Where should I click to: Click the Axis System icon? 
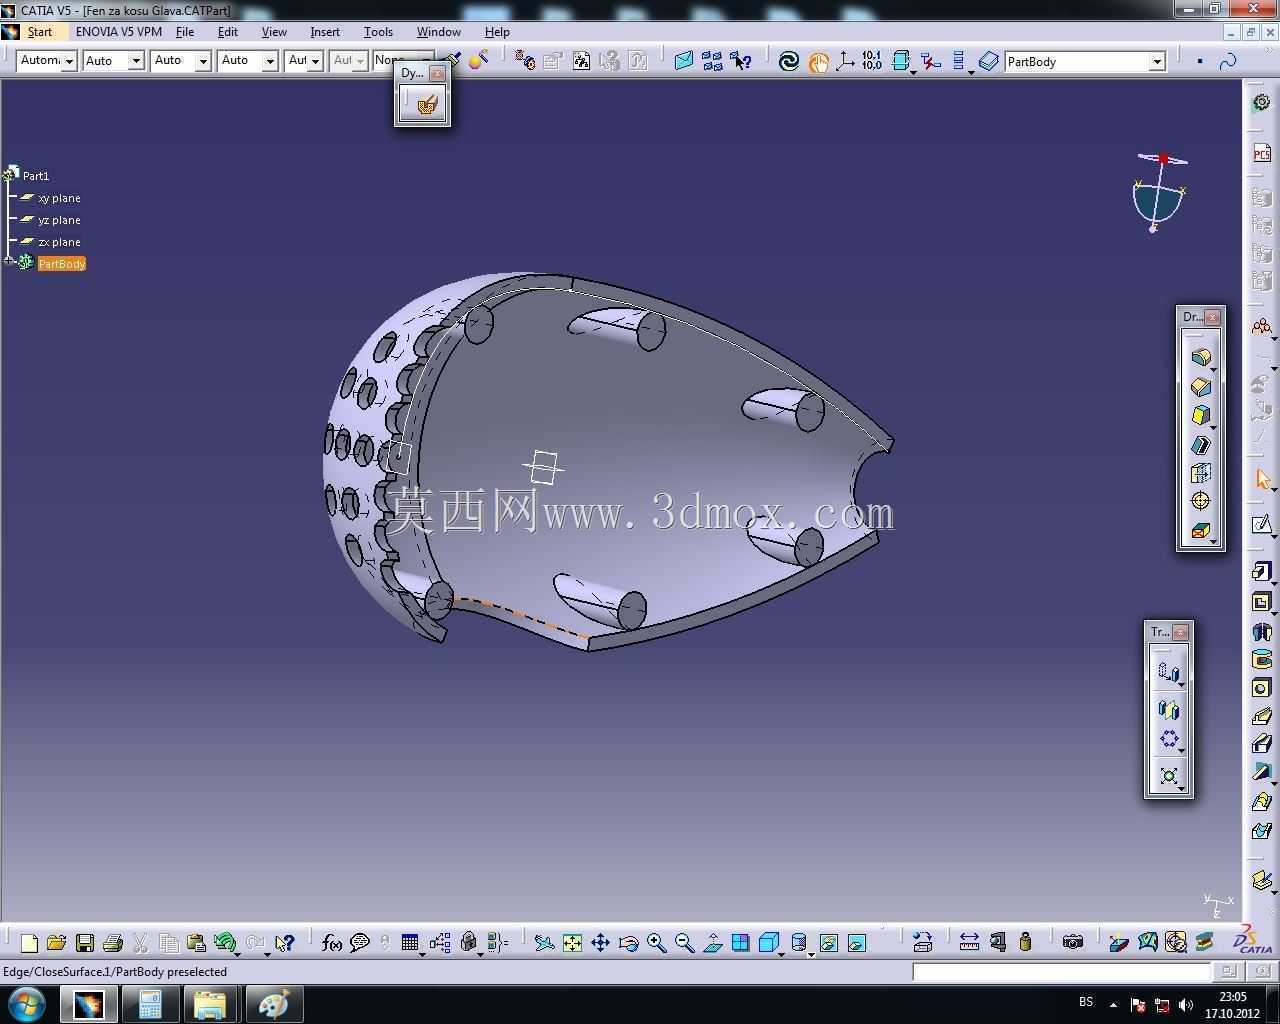coord(845,61)
